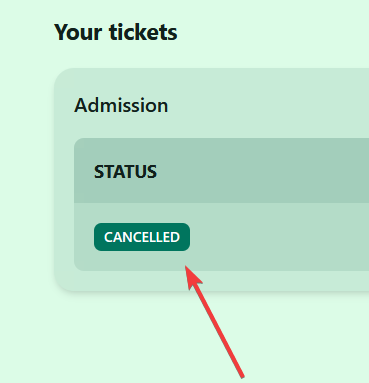The height and width of the screenshot is (383, 369).
Task: Click blank card area right of Admission
Action: pos(267,105)
